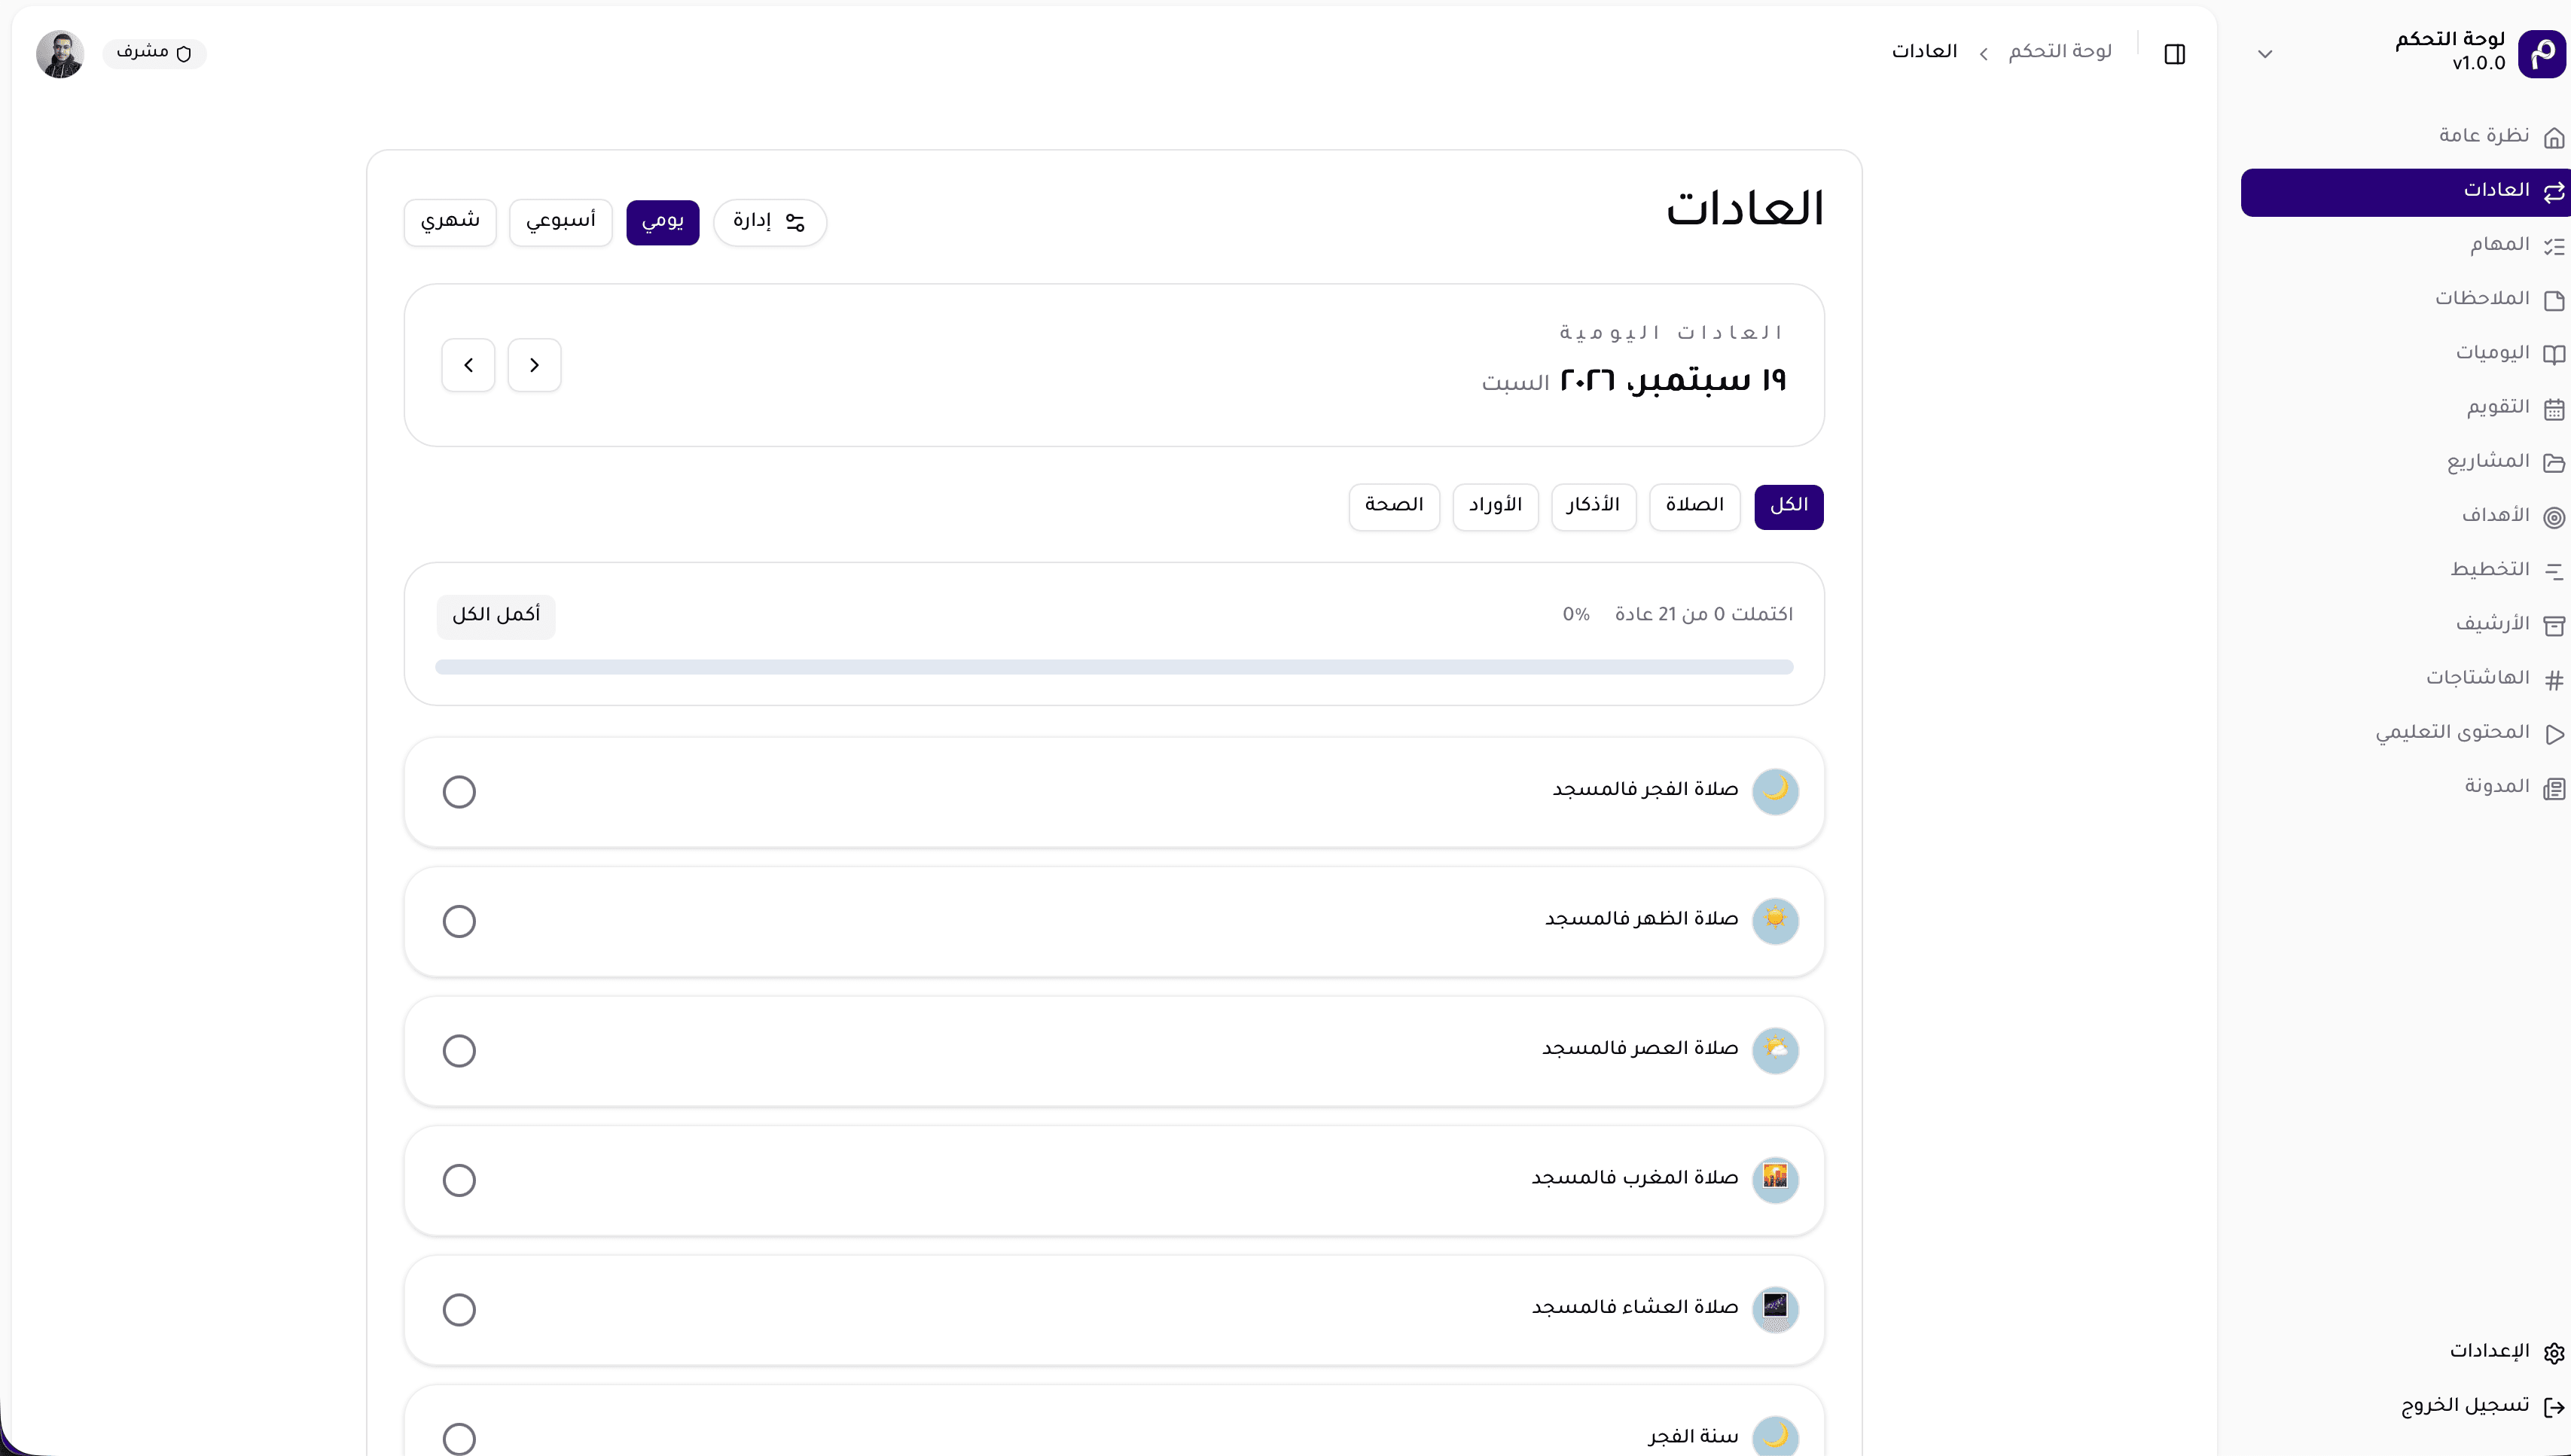Switch to أسبوعي weekly view
The width and height of the screenshot is (2571, 1456).
tap(560, 222)
